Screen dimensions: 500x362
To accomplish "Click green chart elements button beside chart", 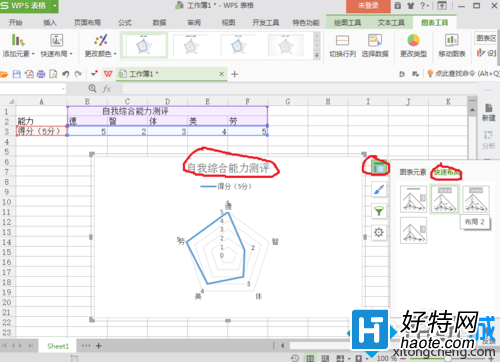I will pyautogui.click(x=379, y=167).
